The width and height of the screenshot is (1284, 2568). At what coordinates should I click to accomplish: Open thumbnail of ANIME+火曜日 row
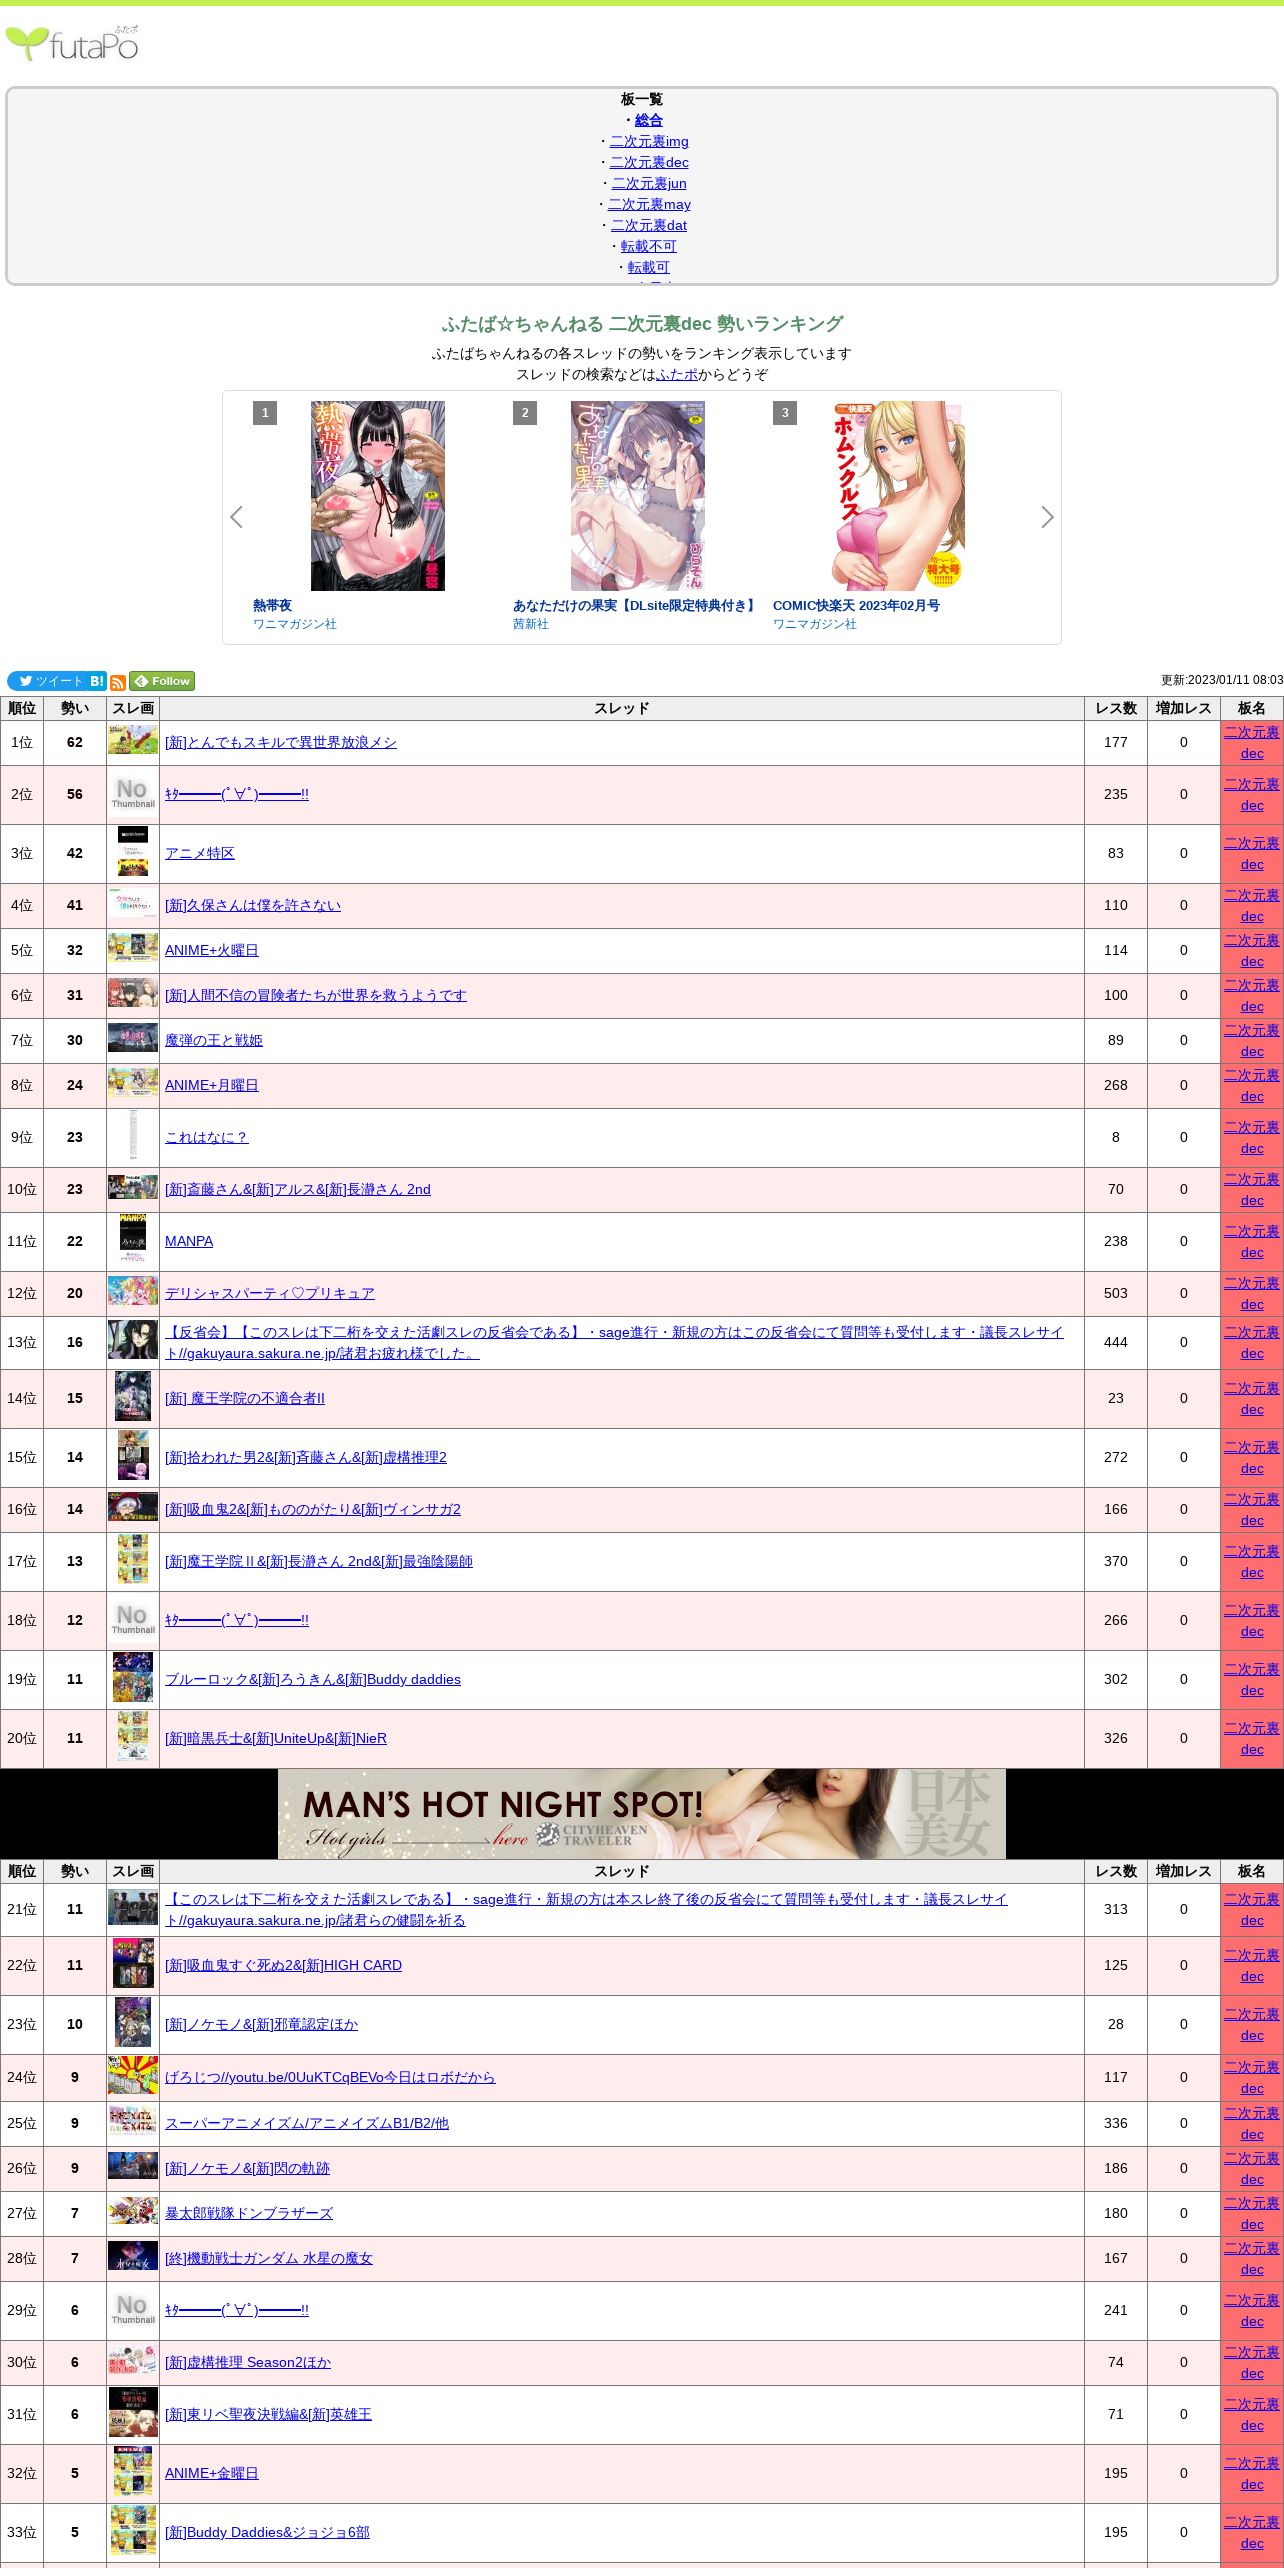133,948
